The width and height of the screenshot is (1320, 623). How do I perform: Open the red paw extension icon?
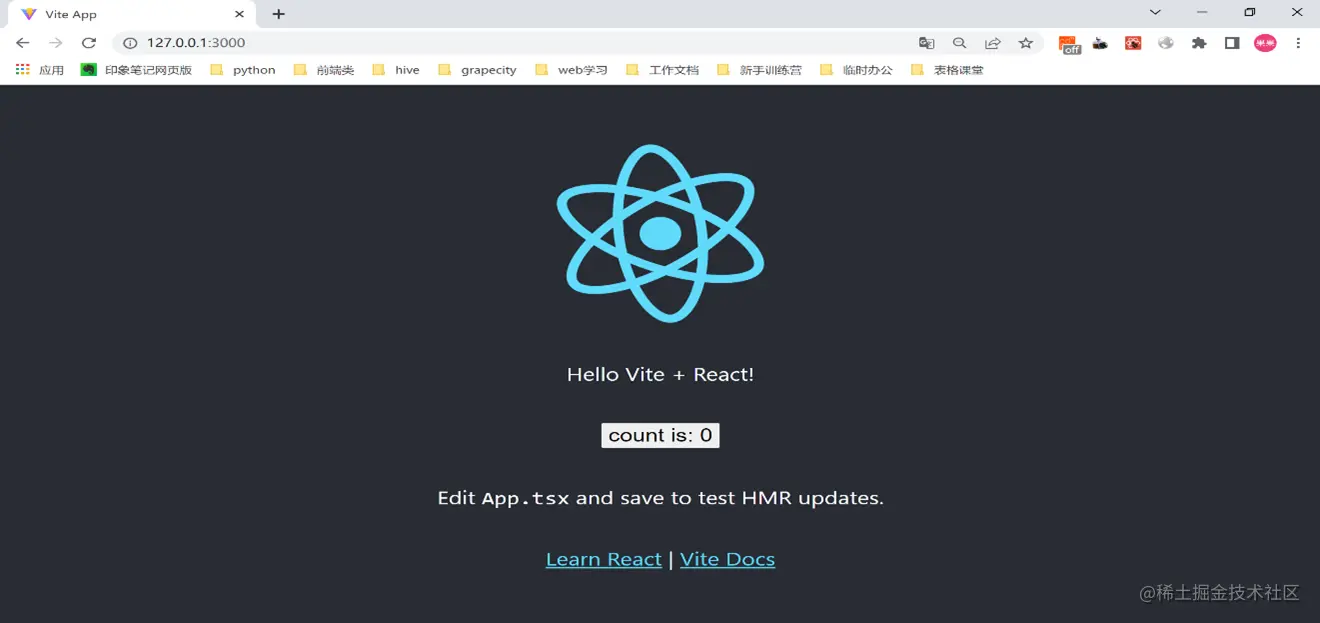(x=1133, y=43)
